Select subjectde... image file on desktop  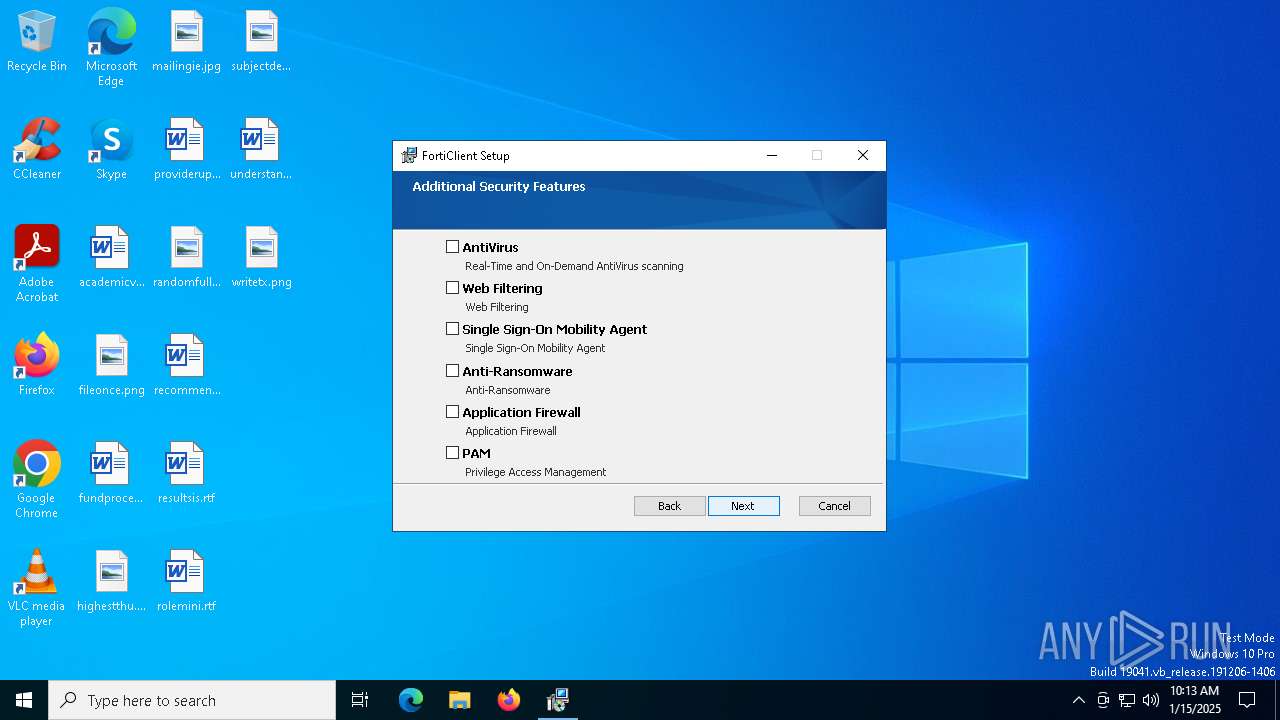click(261, 41)
